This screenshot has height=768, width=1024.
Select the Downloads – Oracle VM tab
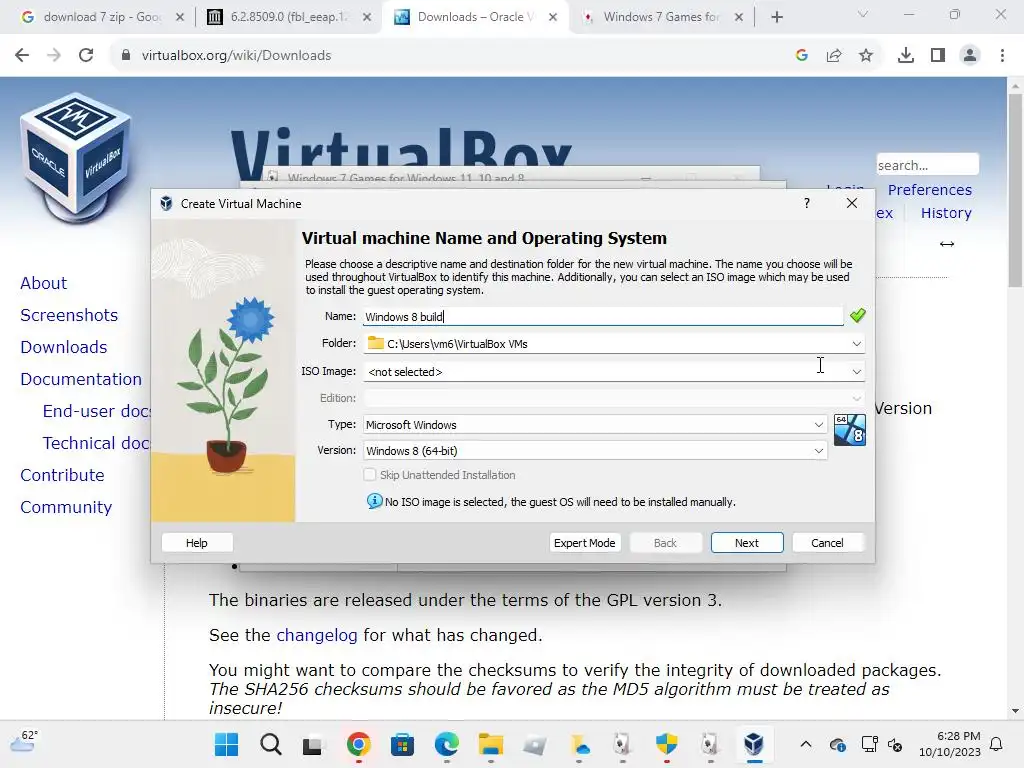click(x=475, y=17)
